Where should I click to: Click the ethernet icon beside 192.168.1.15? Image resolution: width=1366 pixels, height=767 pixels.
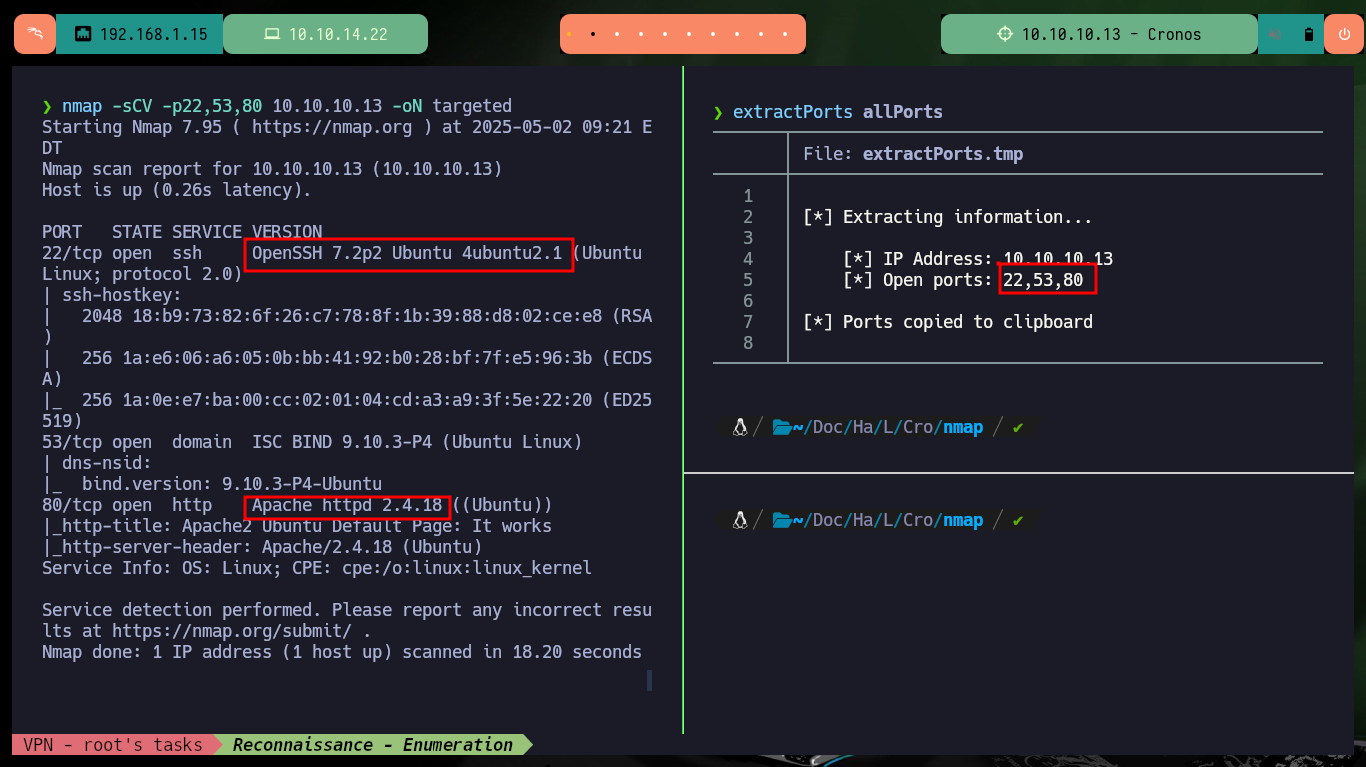(x=83, y=34)
